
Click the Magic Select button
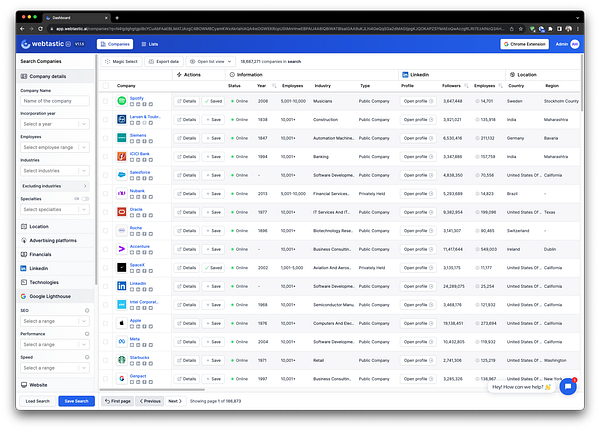coord(121,61)
